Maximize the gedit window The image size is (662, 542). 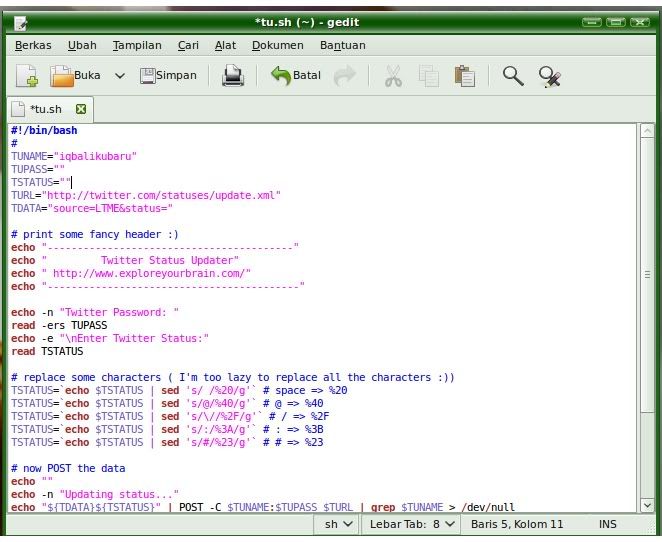tap(616, 22)
